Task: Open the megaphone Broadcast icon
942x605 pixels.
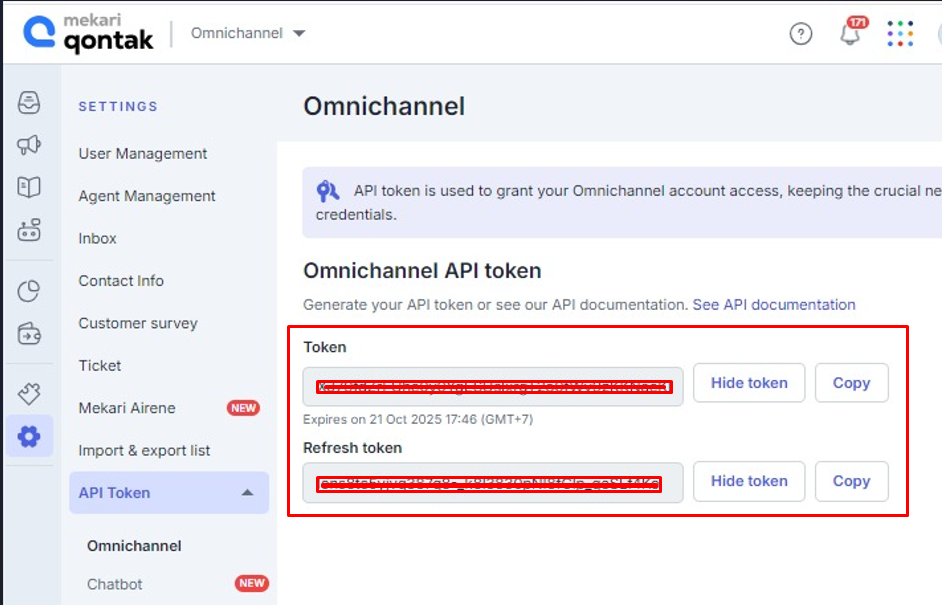Action: pos(29,145)
